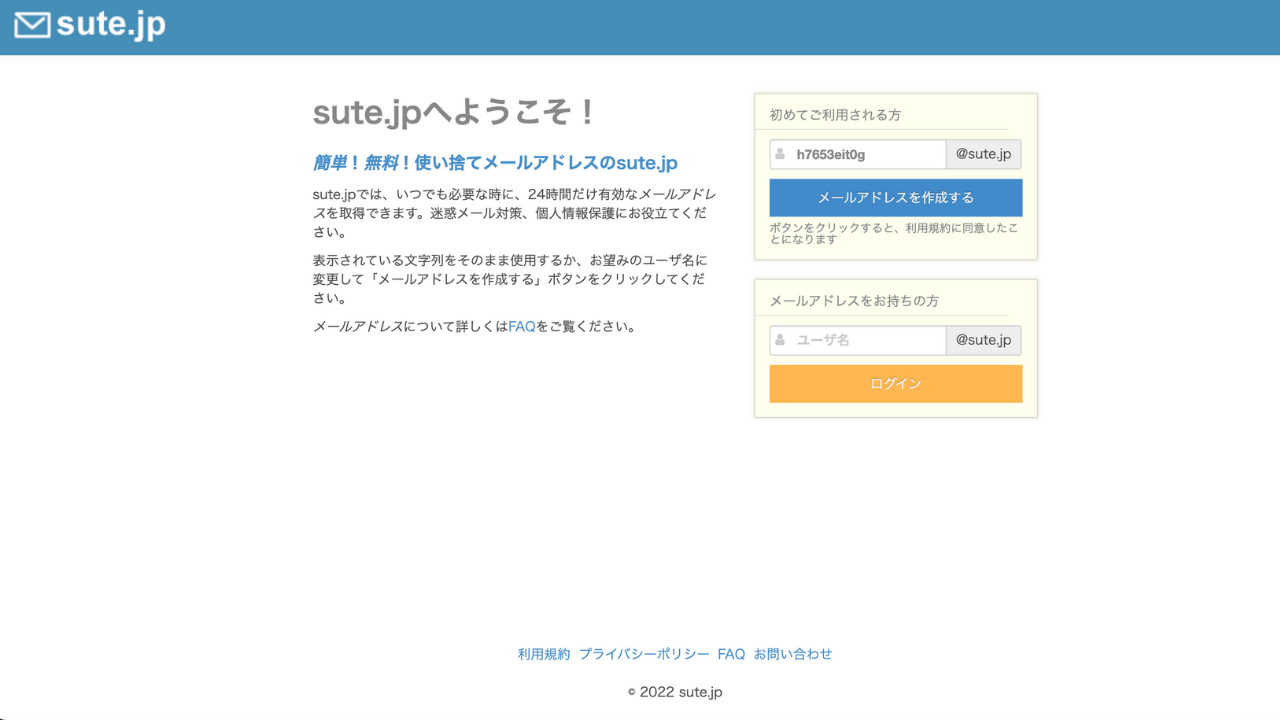Viewport: 1280px width, 720px height.
Task: Click the © 2022 sute.jp copyright text
Action: click(x=675, y=692)
